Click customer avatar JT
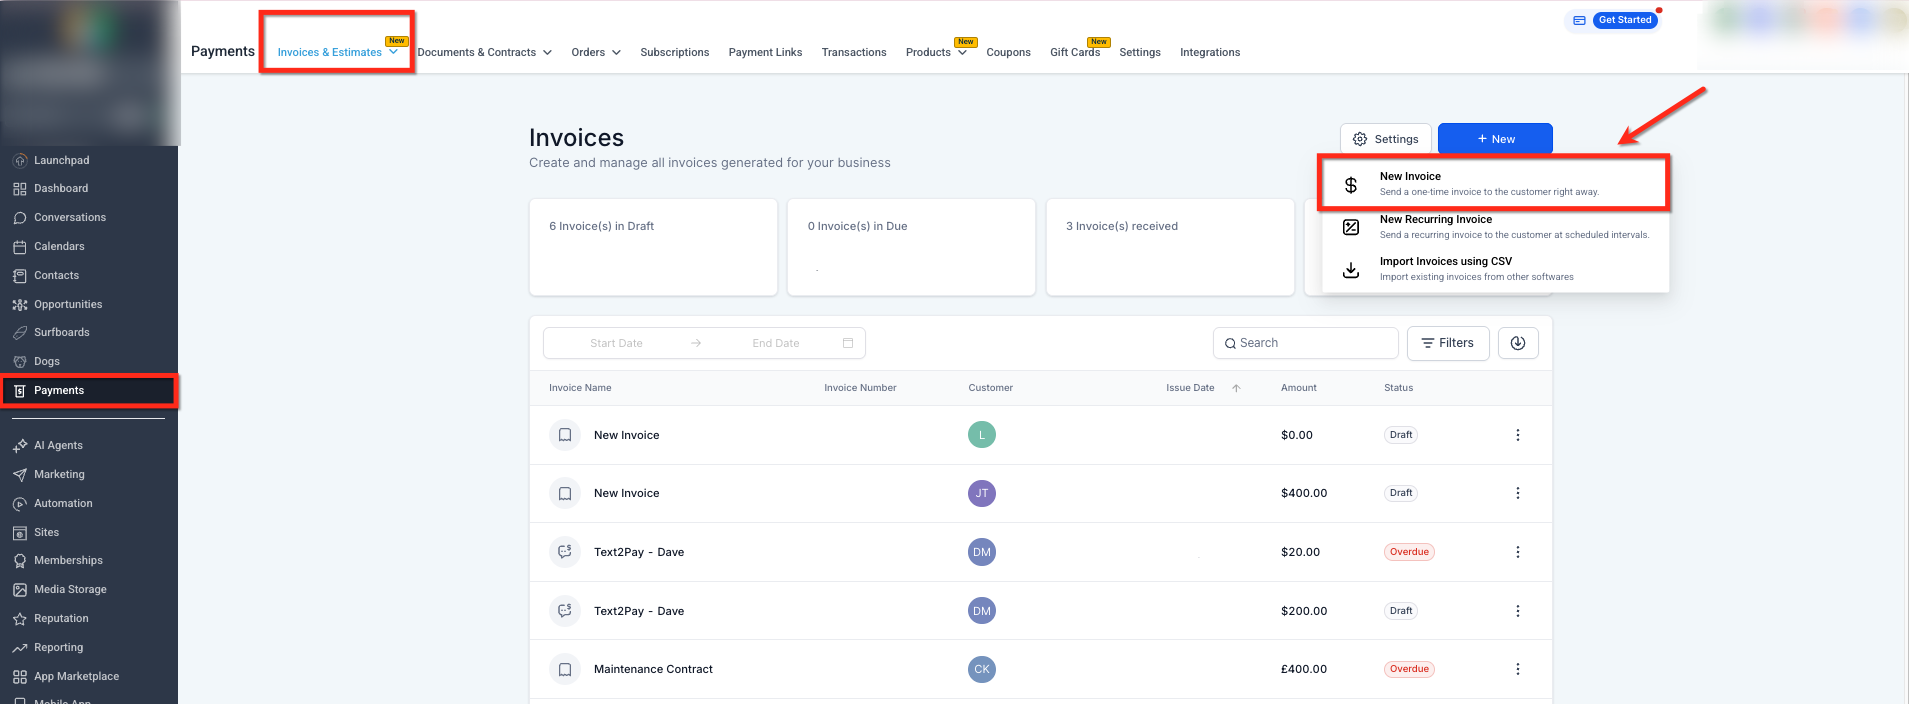The height and width of the screenshot is (704, 1909). coord(982,493)
